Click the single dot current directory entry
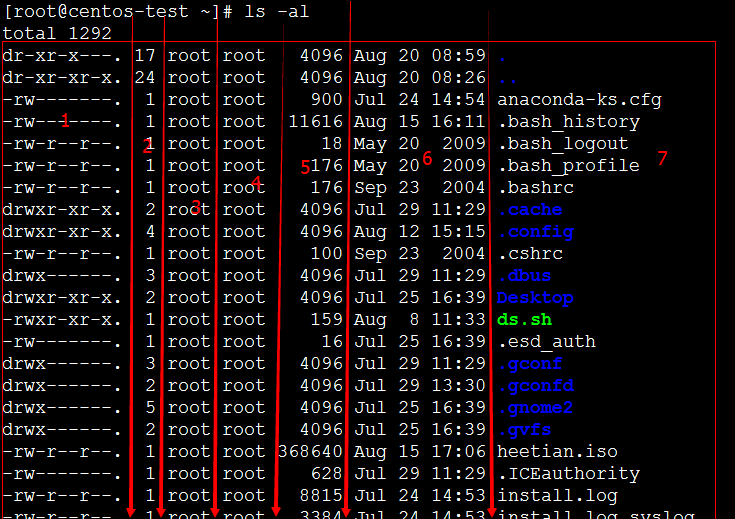Viewport: 735px width, 519px height. [502, 60]
